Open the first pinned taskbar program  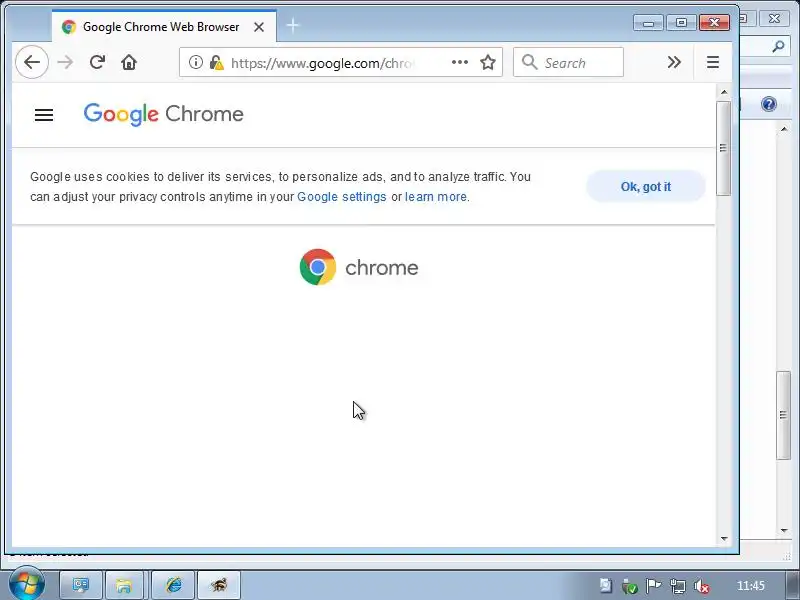coord(81,585)
